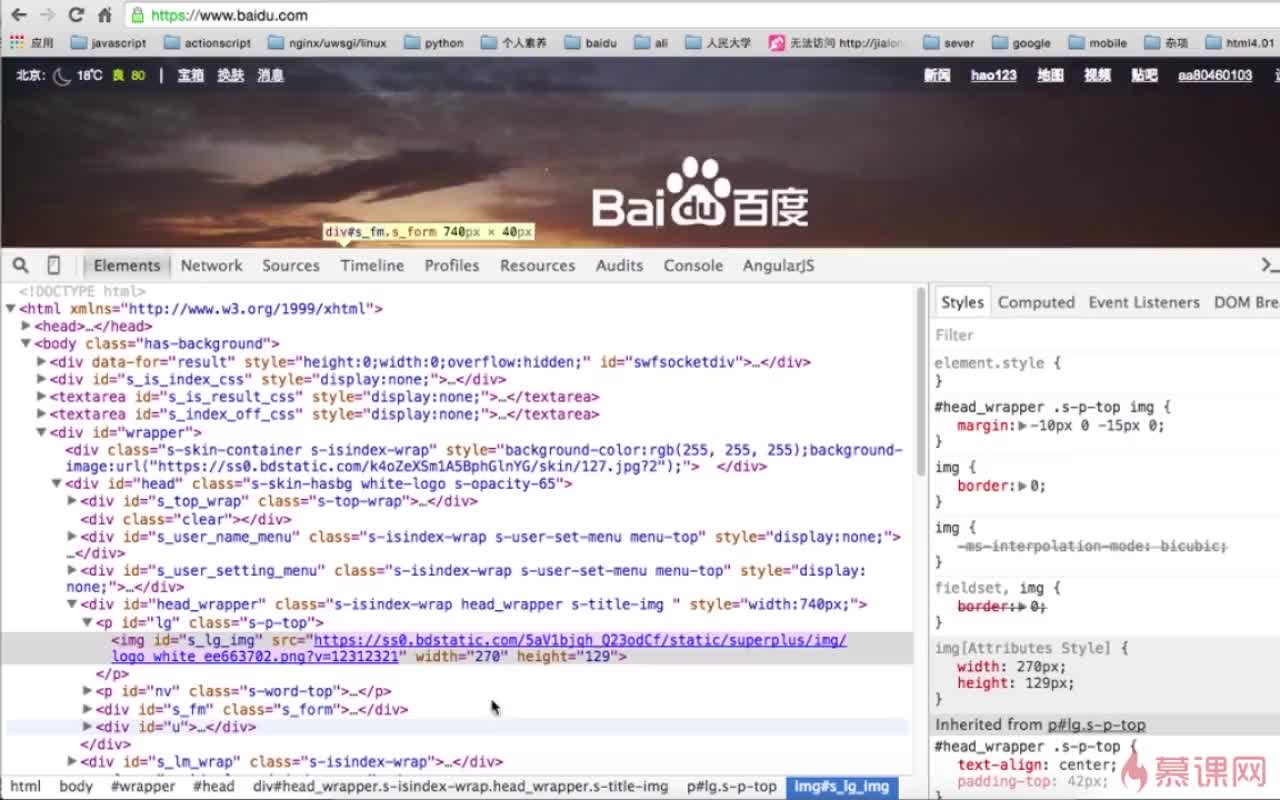This screenshot has width=1280, height=800.
Task: Expand the p id nv node
Action: (x=87, y=691)
